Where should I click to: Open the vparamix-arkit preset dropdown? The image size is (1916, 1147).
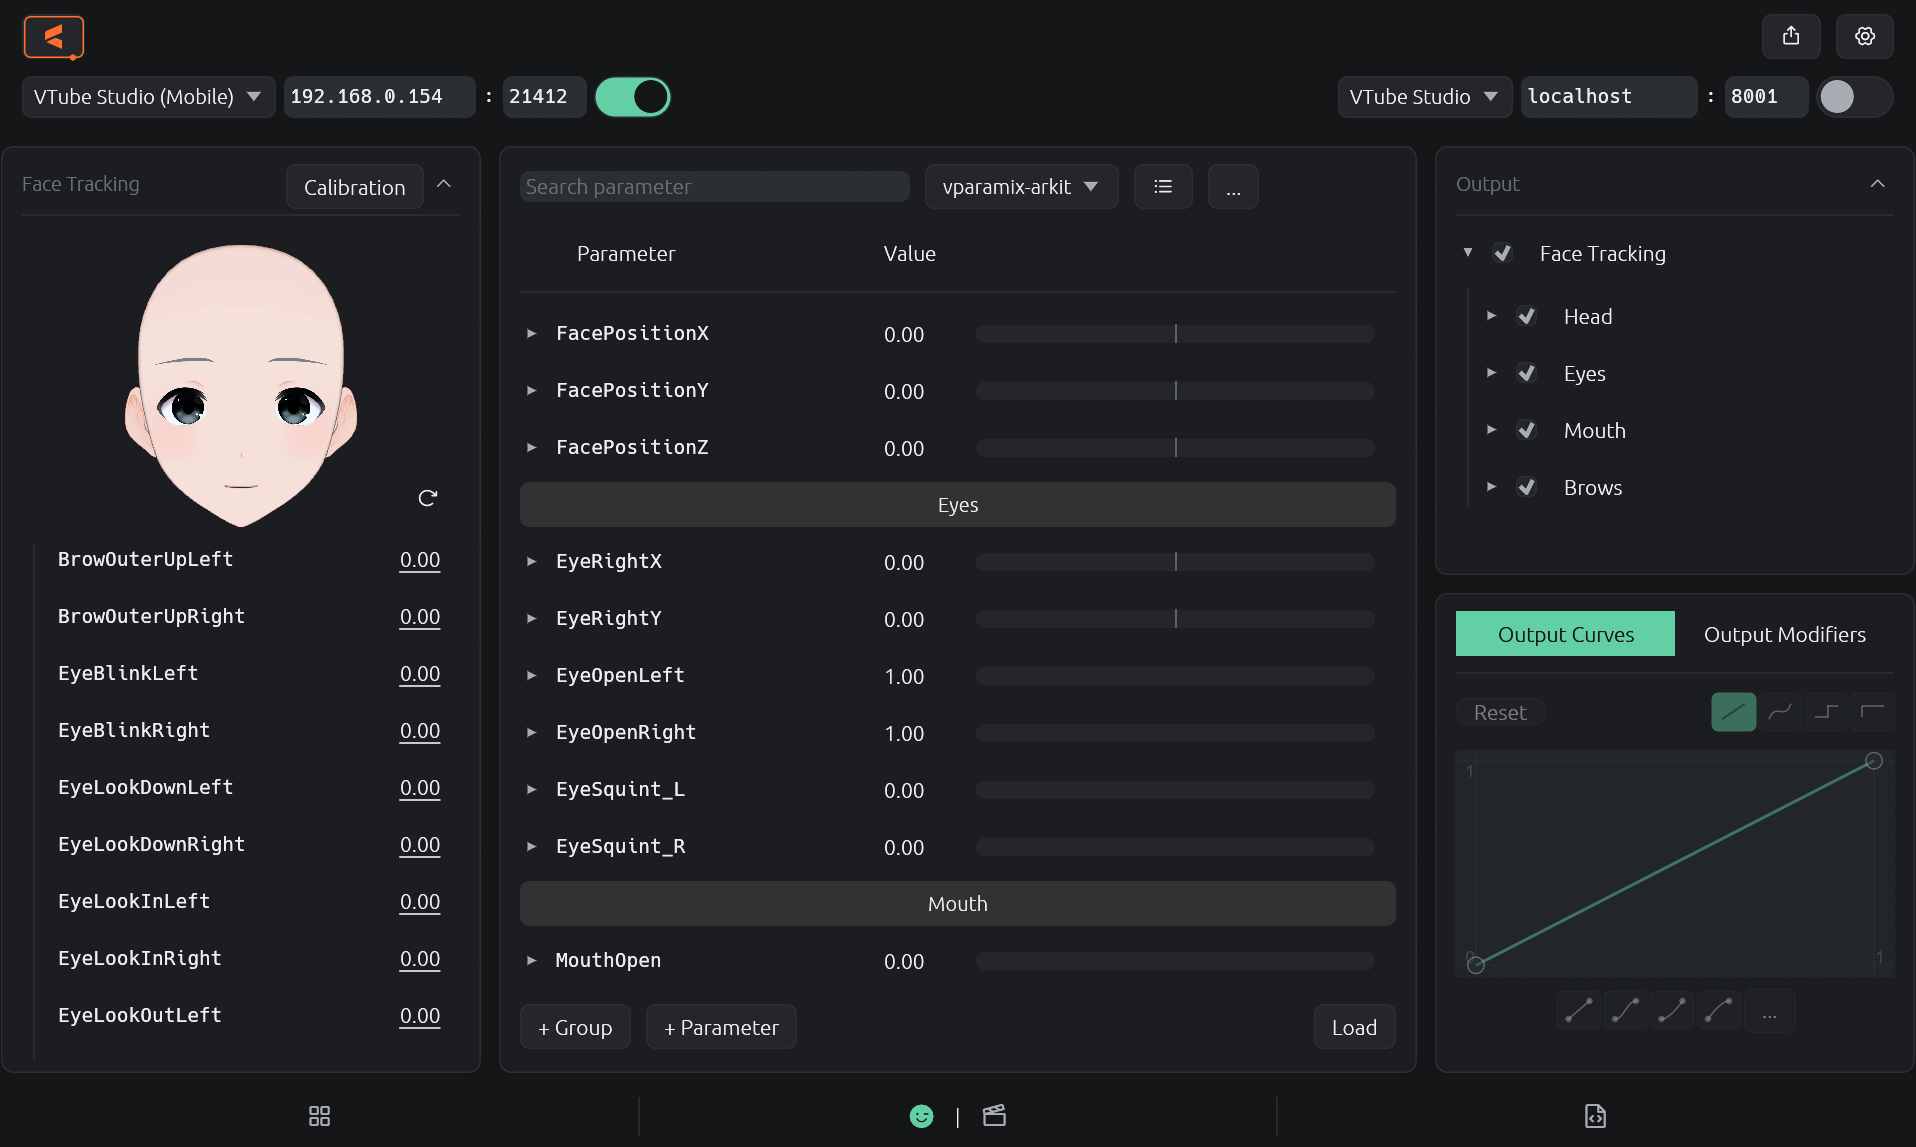click(1021, 187)
